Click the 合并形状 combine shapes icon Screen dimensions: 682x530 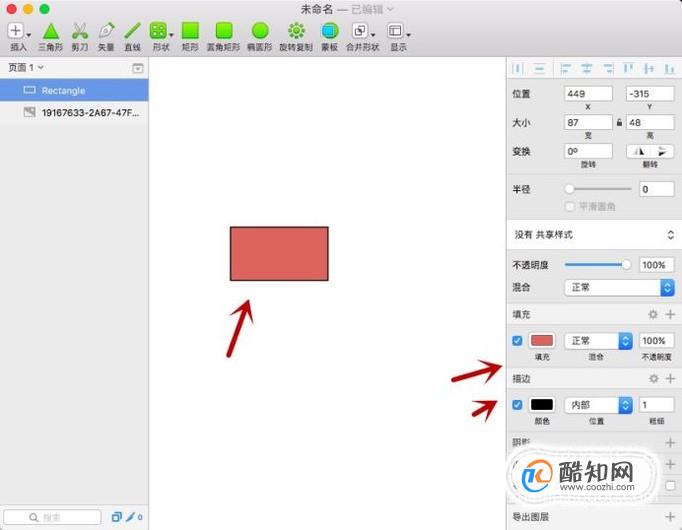(x=360, y=31)
